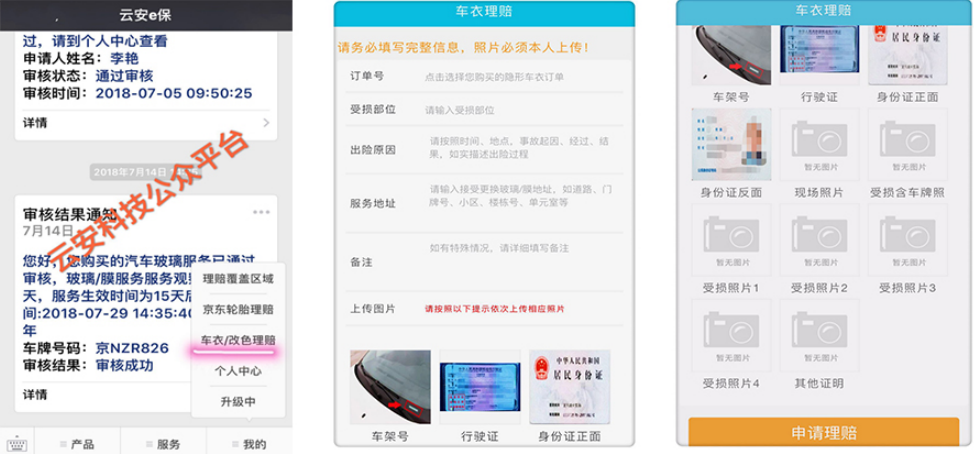
Task: Focus the 出险原因 description field
Action: [x=484, y=150]
